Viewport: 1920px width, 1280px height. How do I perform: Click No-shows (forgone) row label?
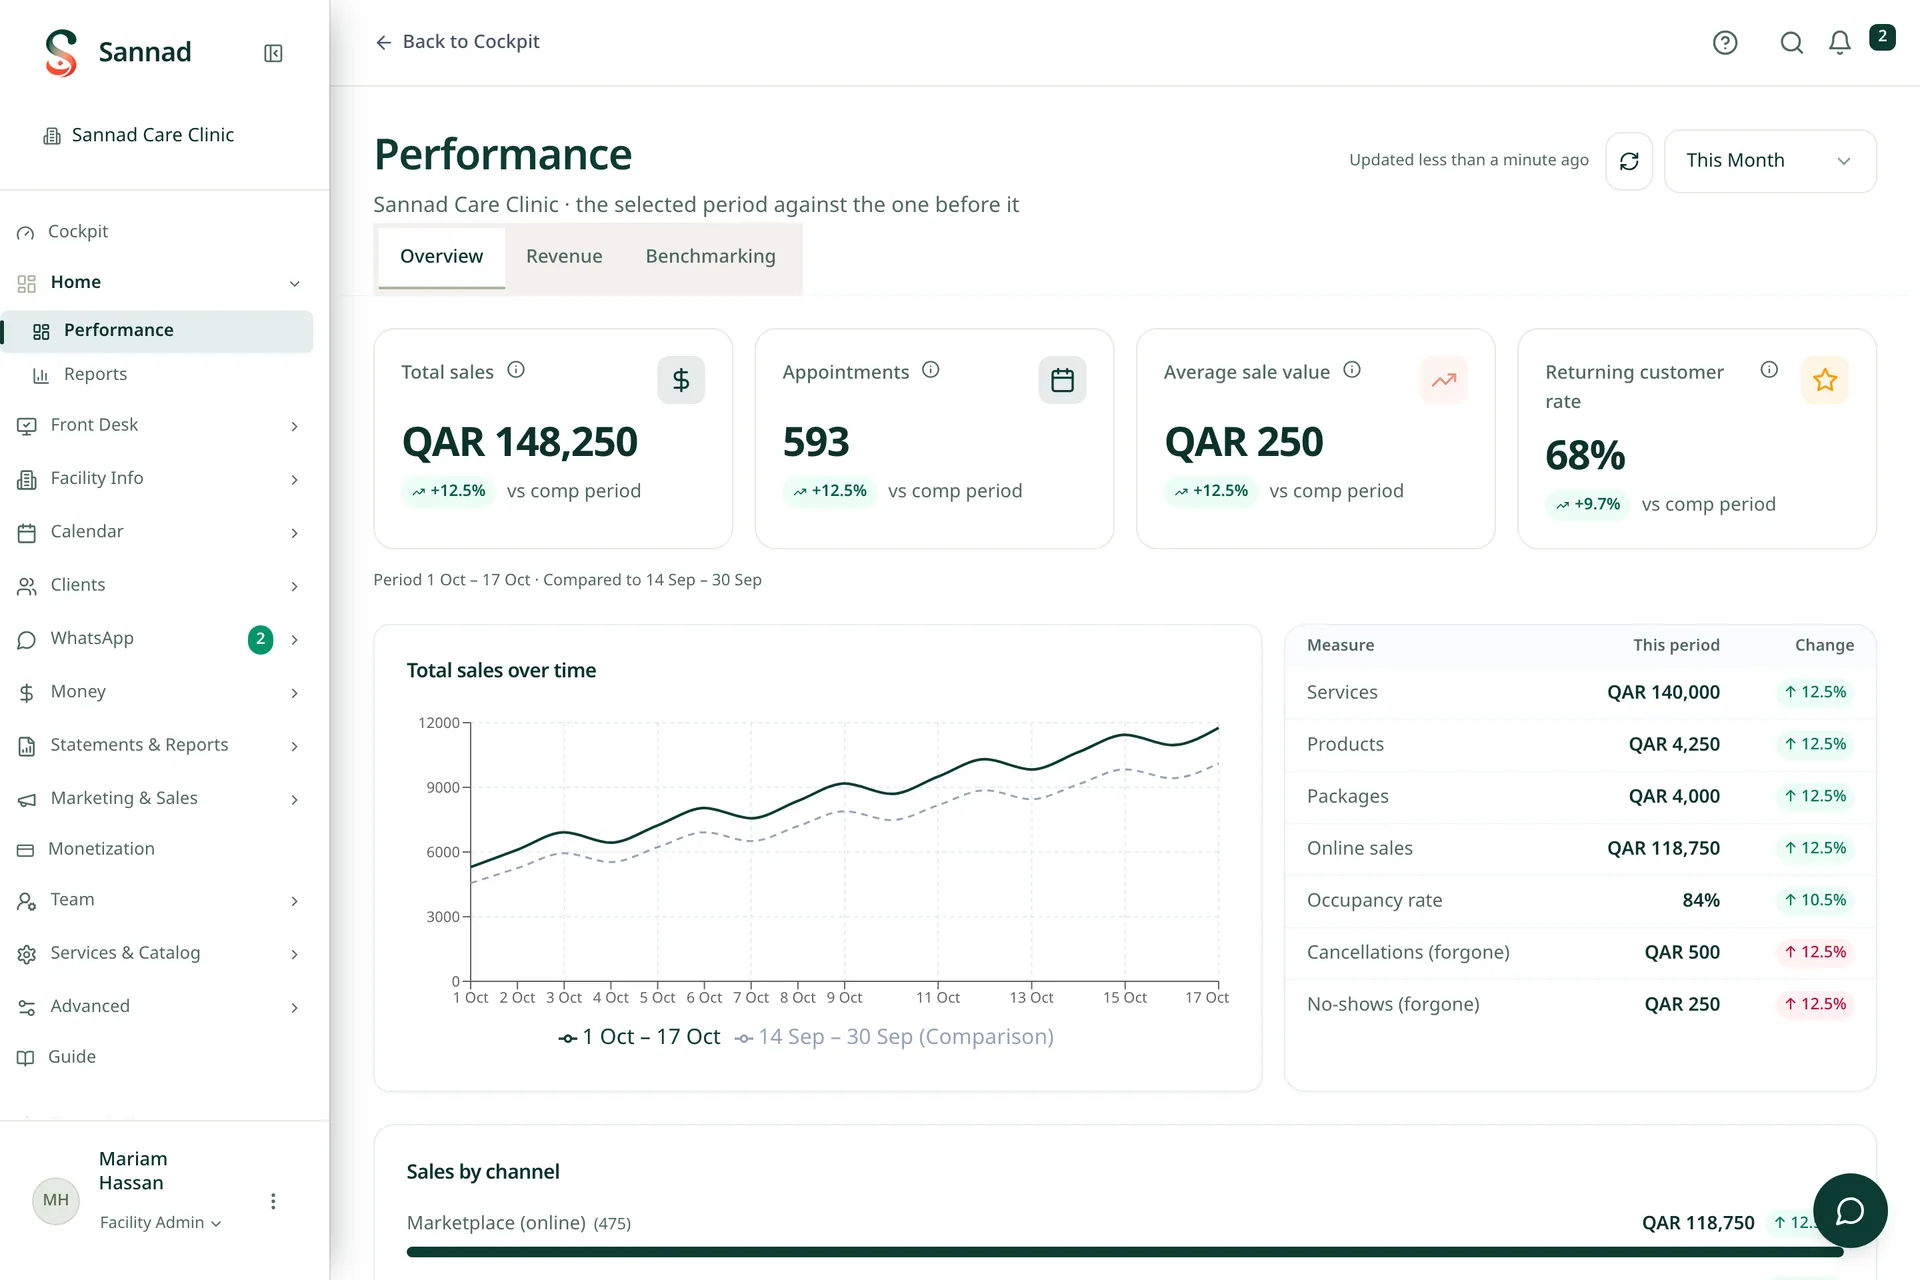(1393, 1004)
